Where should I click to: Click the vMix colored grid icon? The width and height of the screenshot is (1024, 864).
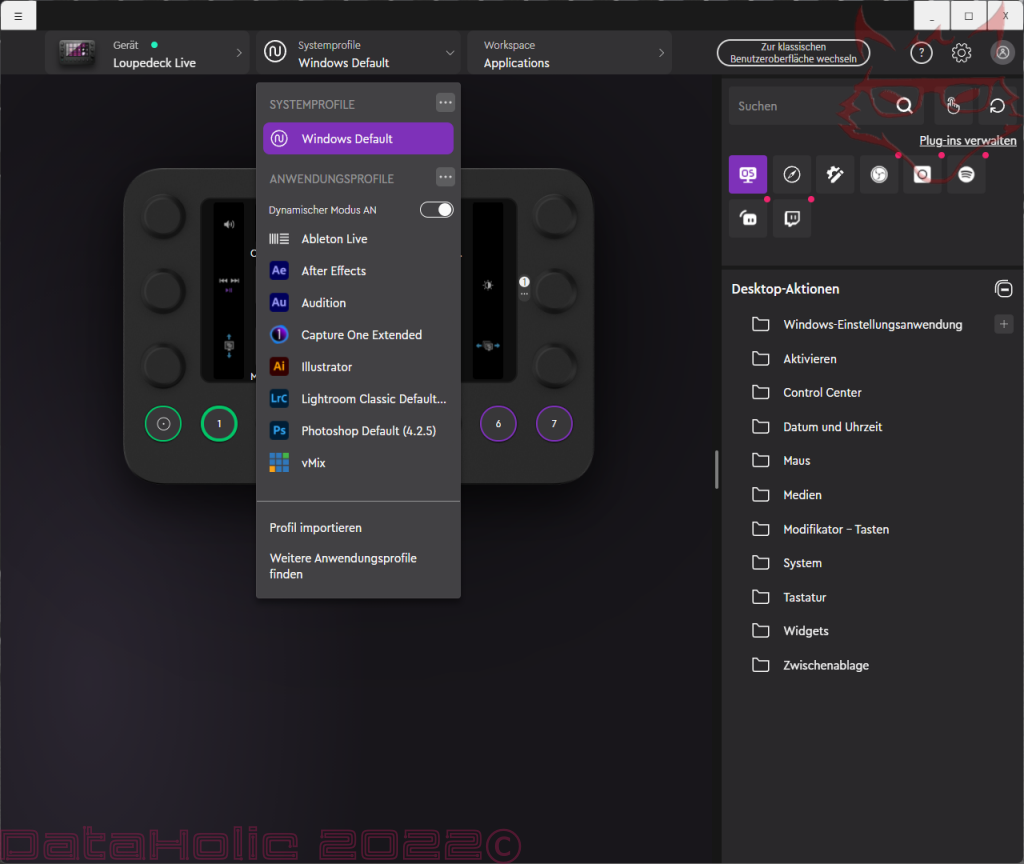tap(279, 462)
